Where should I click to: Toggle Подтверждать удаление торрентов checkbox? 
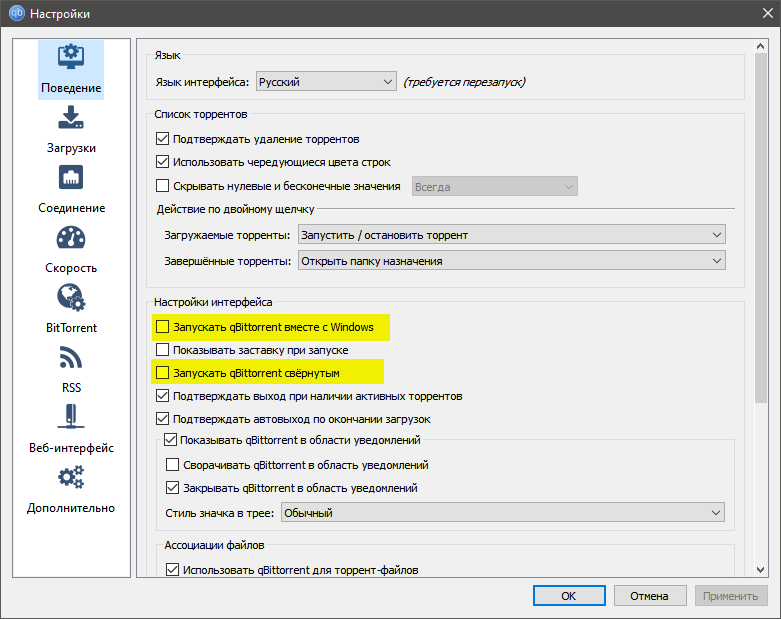click(x=162, y=138)
